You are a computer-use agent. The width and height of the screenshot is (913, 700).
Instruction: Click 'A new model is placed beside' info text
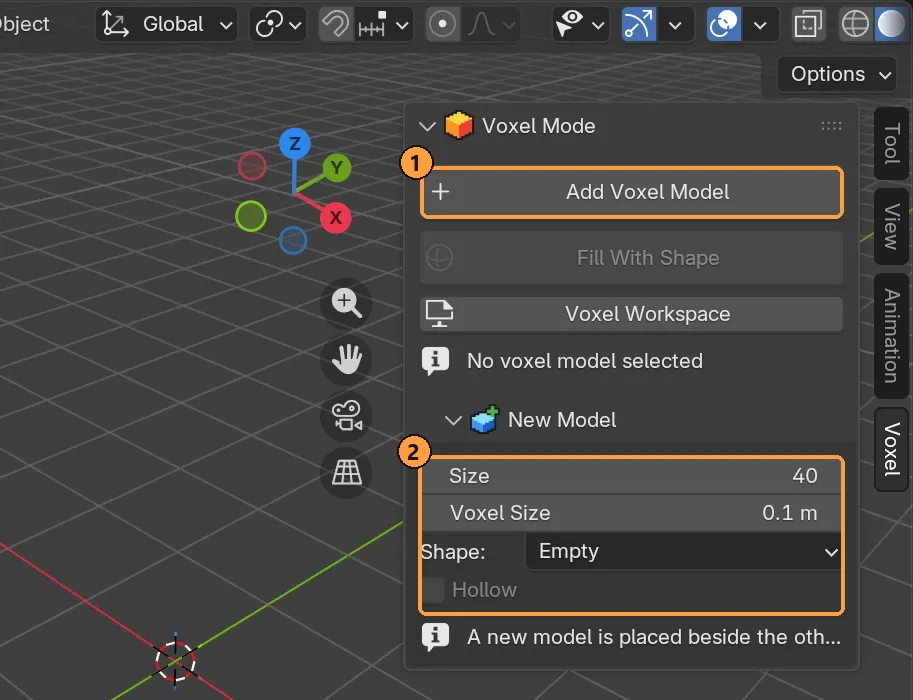click(x=654, y=637)
